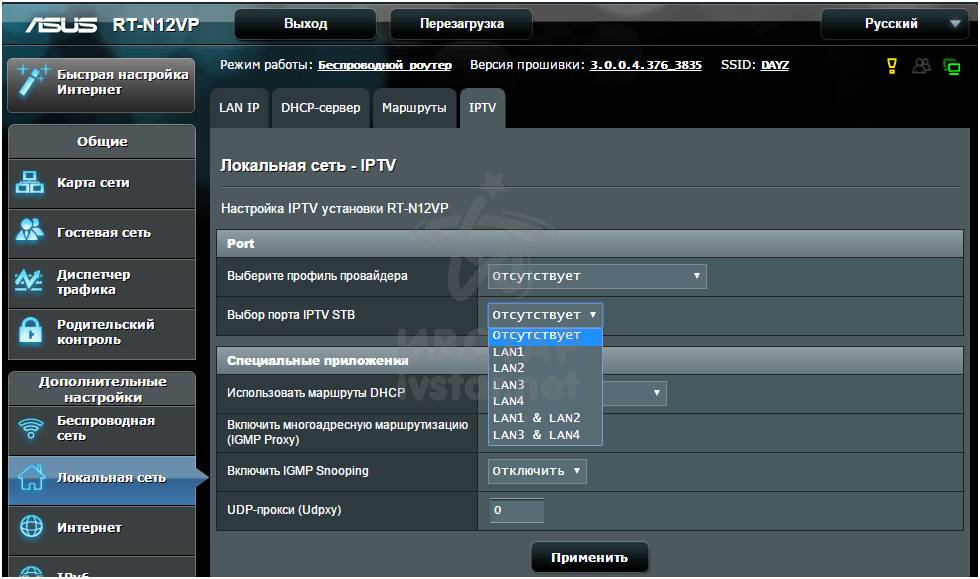The image size is (980, 579).
Task: Click the local network house icon
Action: [x=31, y=478]
